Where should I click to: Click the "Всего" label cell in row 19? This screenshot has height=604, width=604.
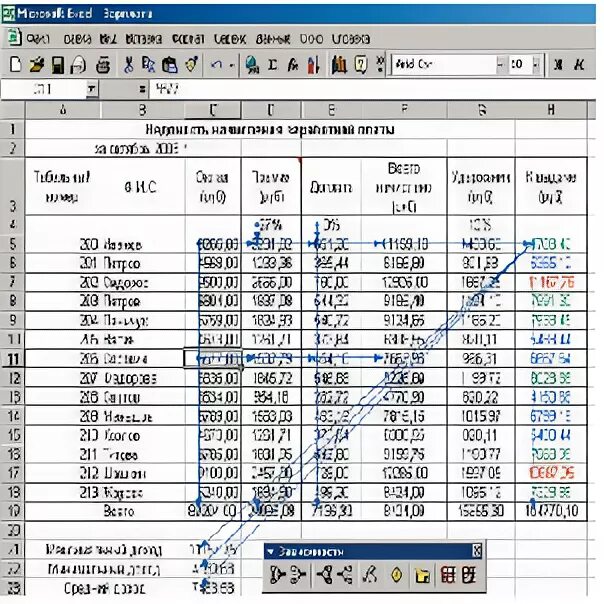click(119, 511)
